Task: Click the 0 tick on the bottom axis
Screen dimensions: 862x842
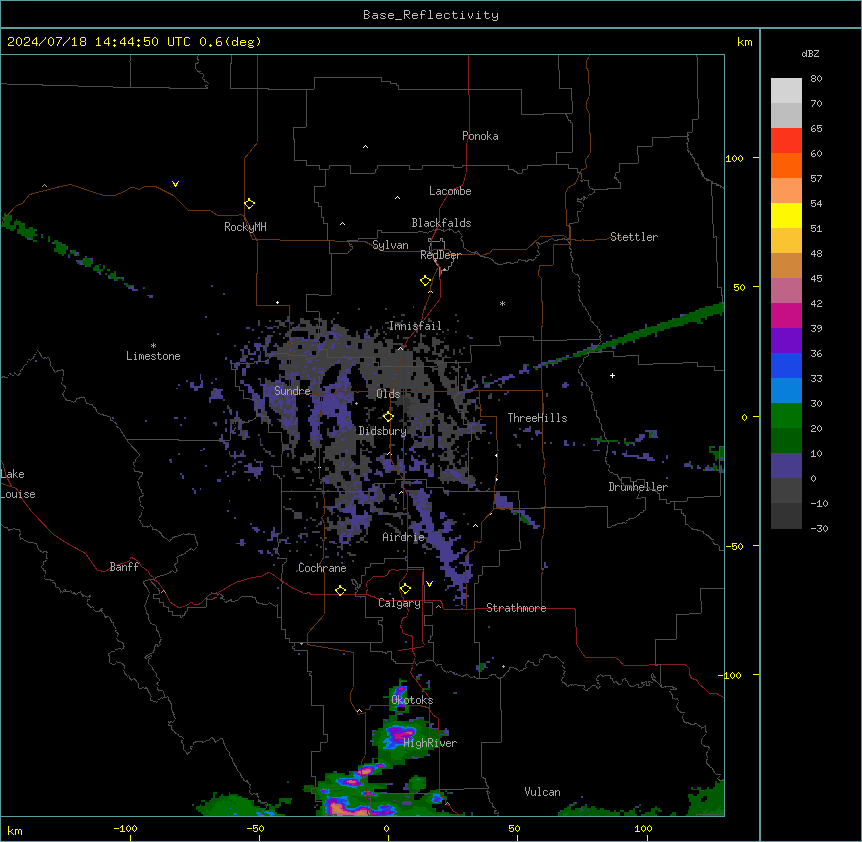Action: (x=386, y=828)
